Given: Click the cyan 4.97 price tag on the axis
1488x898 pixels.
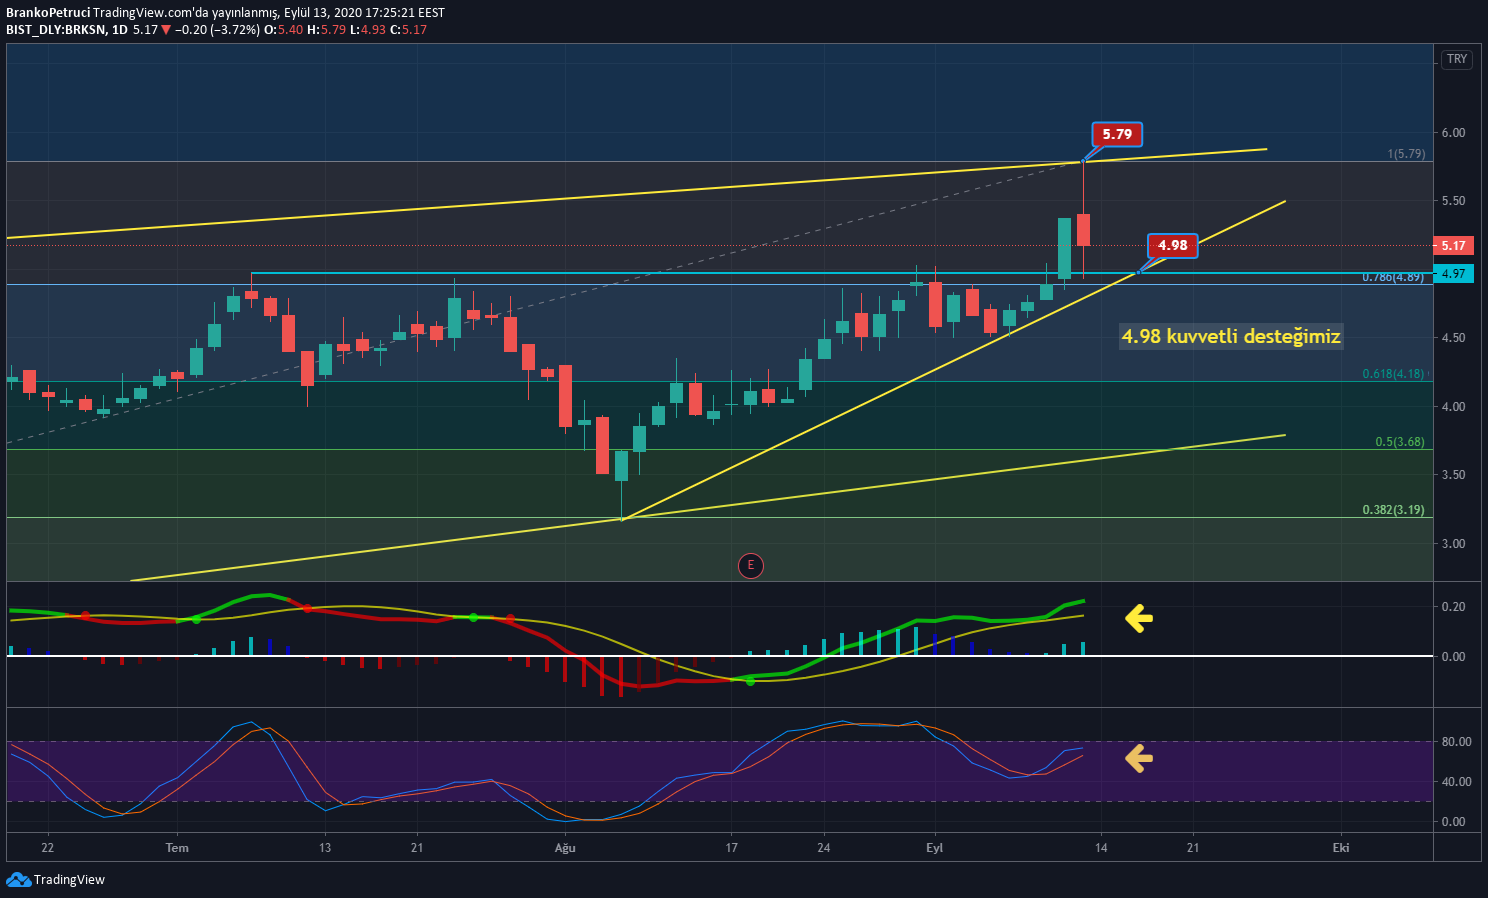Looking at the screenshot, I should tap(1453, 273).
